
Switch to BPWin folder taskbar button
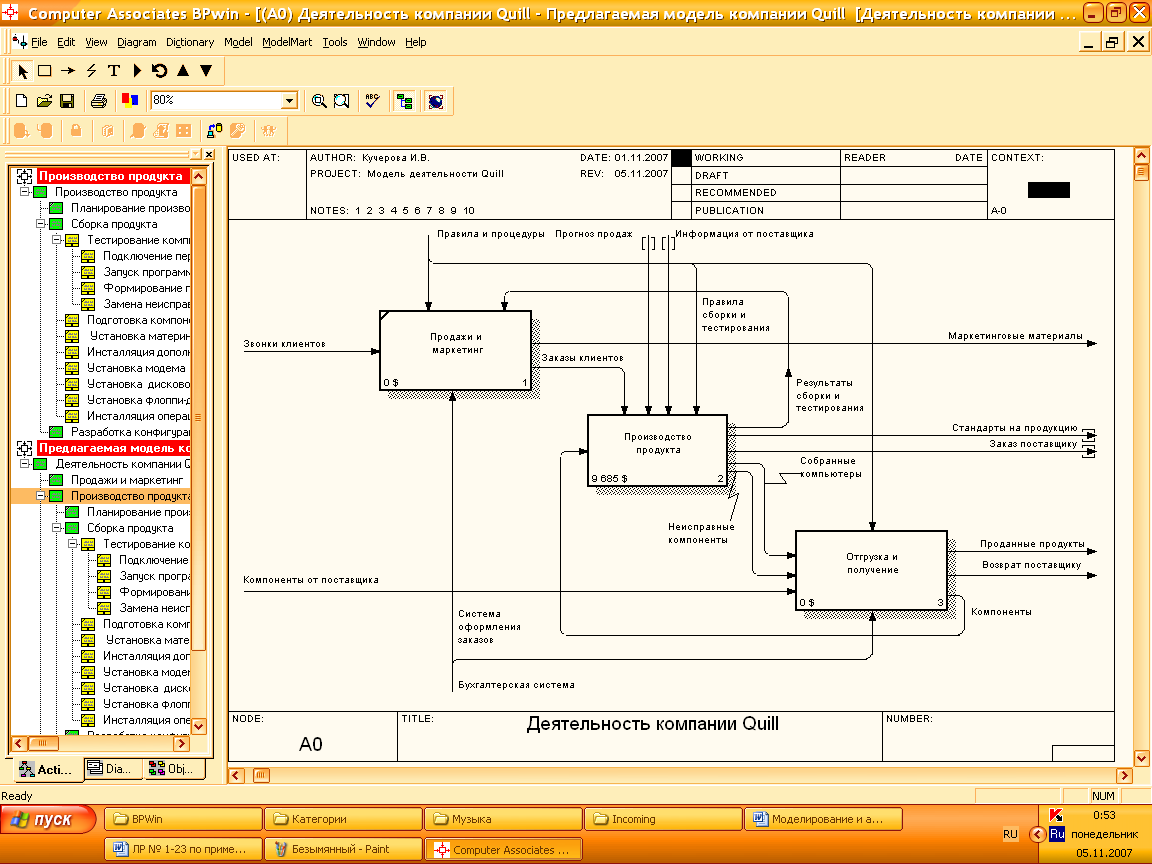pyautogui.click(x=183, y=818)
